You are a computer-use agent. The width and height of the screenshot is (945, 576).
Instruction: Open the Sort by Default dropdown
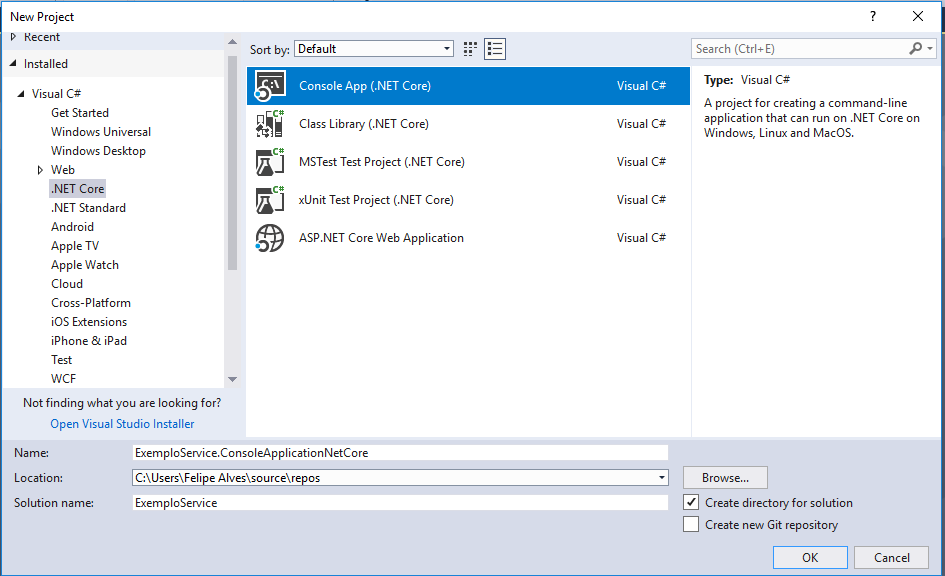374,49
